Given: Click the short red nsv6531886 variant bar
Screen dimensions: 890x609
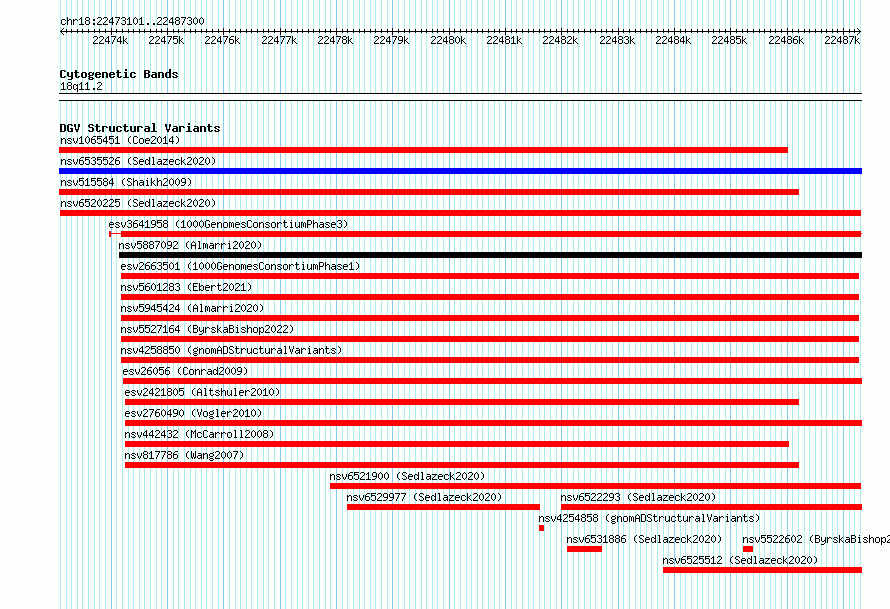Looking at the screenshot, I should point(584,549).
